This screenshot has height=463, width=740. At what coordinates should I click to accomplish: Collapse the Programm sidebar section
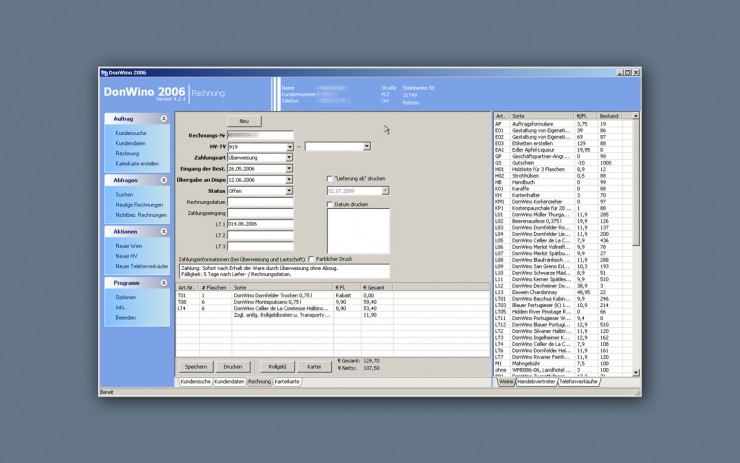click(164, 283)
